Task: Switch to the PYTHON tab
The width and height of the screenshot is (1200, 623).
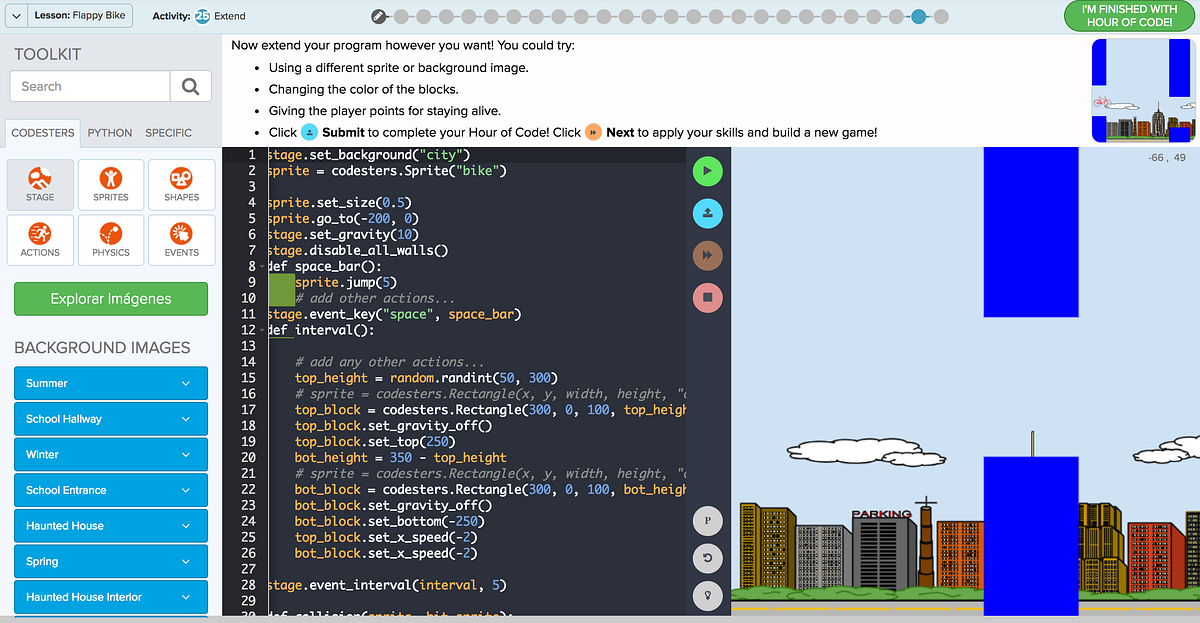Action: pos(109,132)
